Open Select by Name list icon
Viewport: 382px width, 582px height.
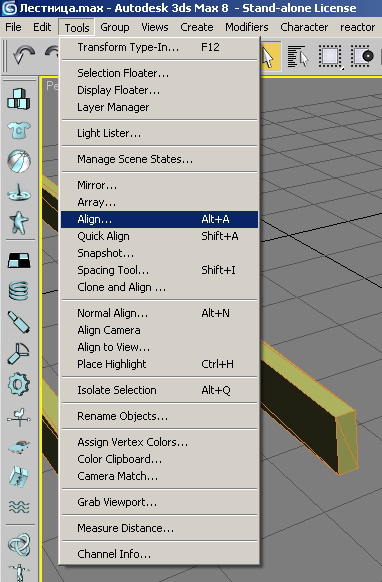coord(298,57)
